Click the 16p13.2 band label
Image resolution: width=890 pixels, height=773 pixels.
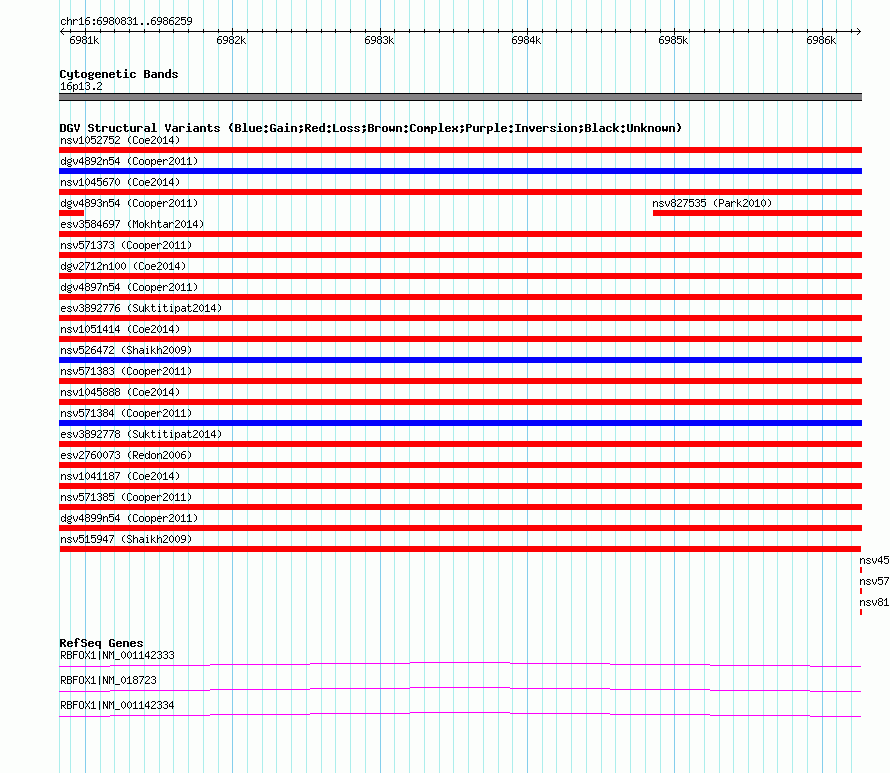(x=81, y=86)
